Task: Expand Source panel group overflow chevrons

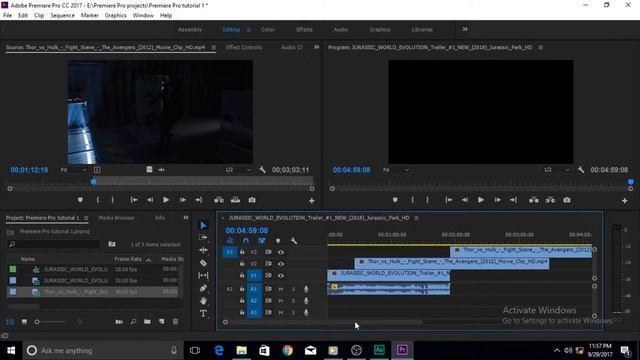Action: click(316, 47)
